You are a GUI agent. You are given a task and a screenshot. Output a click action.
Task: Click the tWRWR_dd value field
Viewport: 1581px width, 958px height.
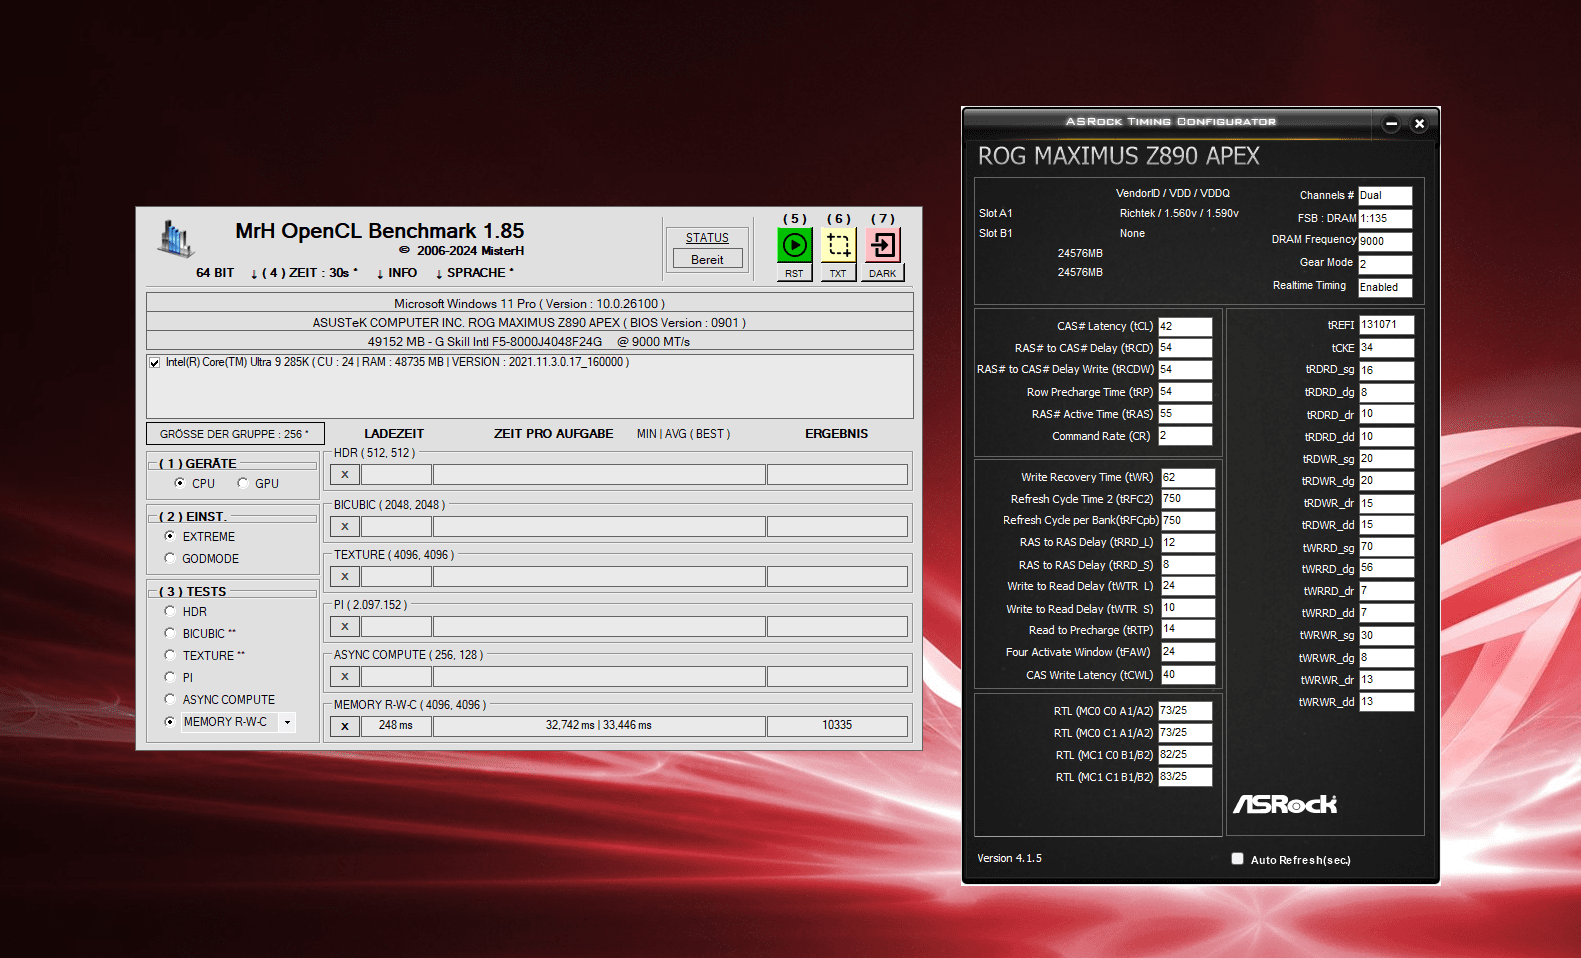[x=1386, y=702]
